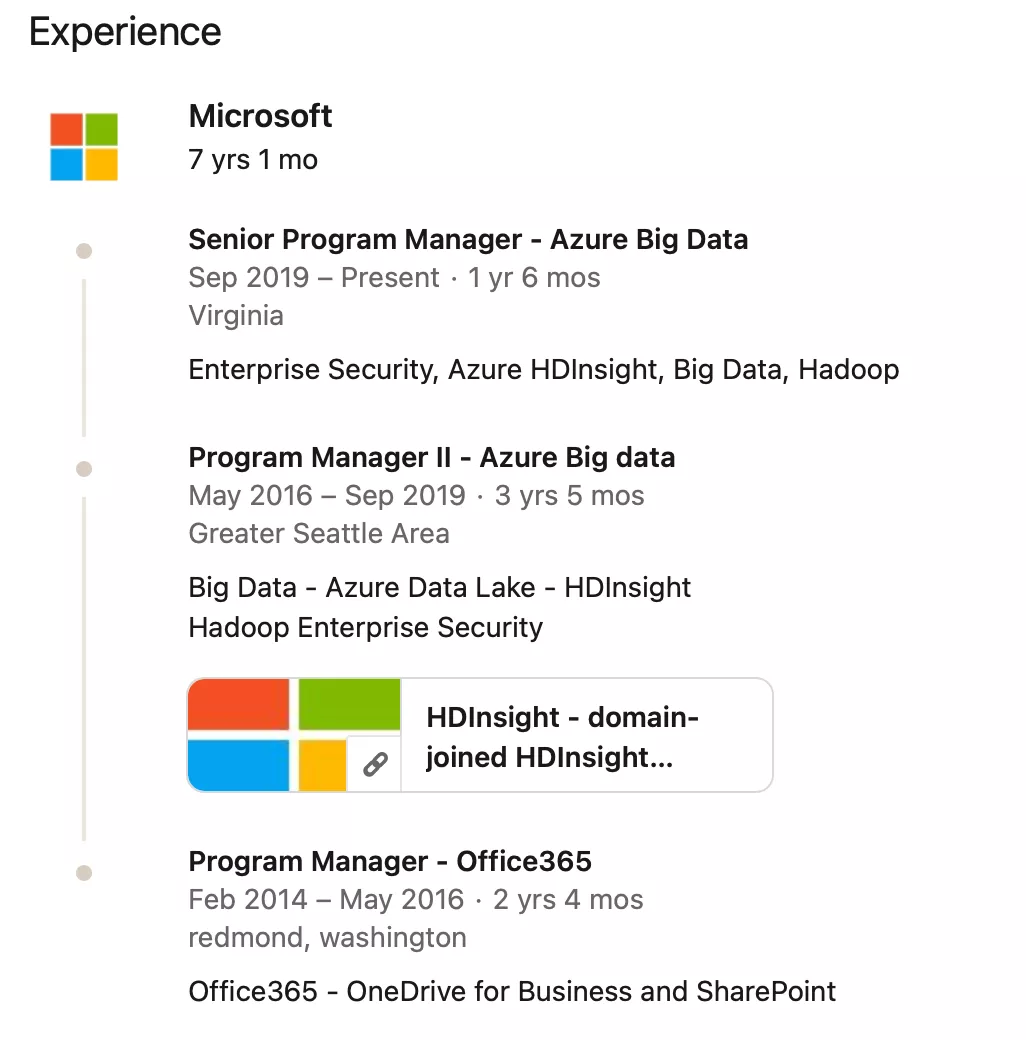Viewport: 1026px width, 1040px height.
Task: Click the Sep 2019 – Present date range
Action: (314, 277)
